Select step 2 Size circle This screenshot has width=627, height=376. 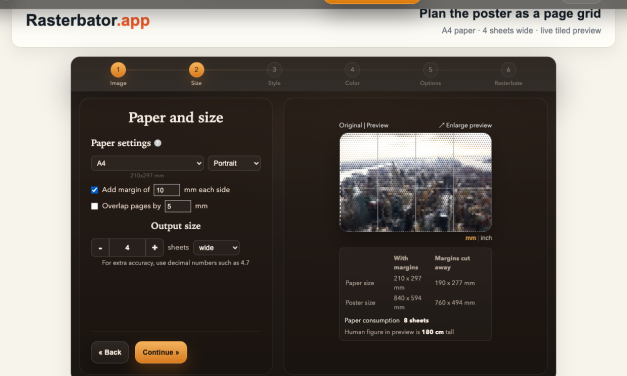[196, 70]
